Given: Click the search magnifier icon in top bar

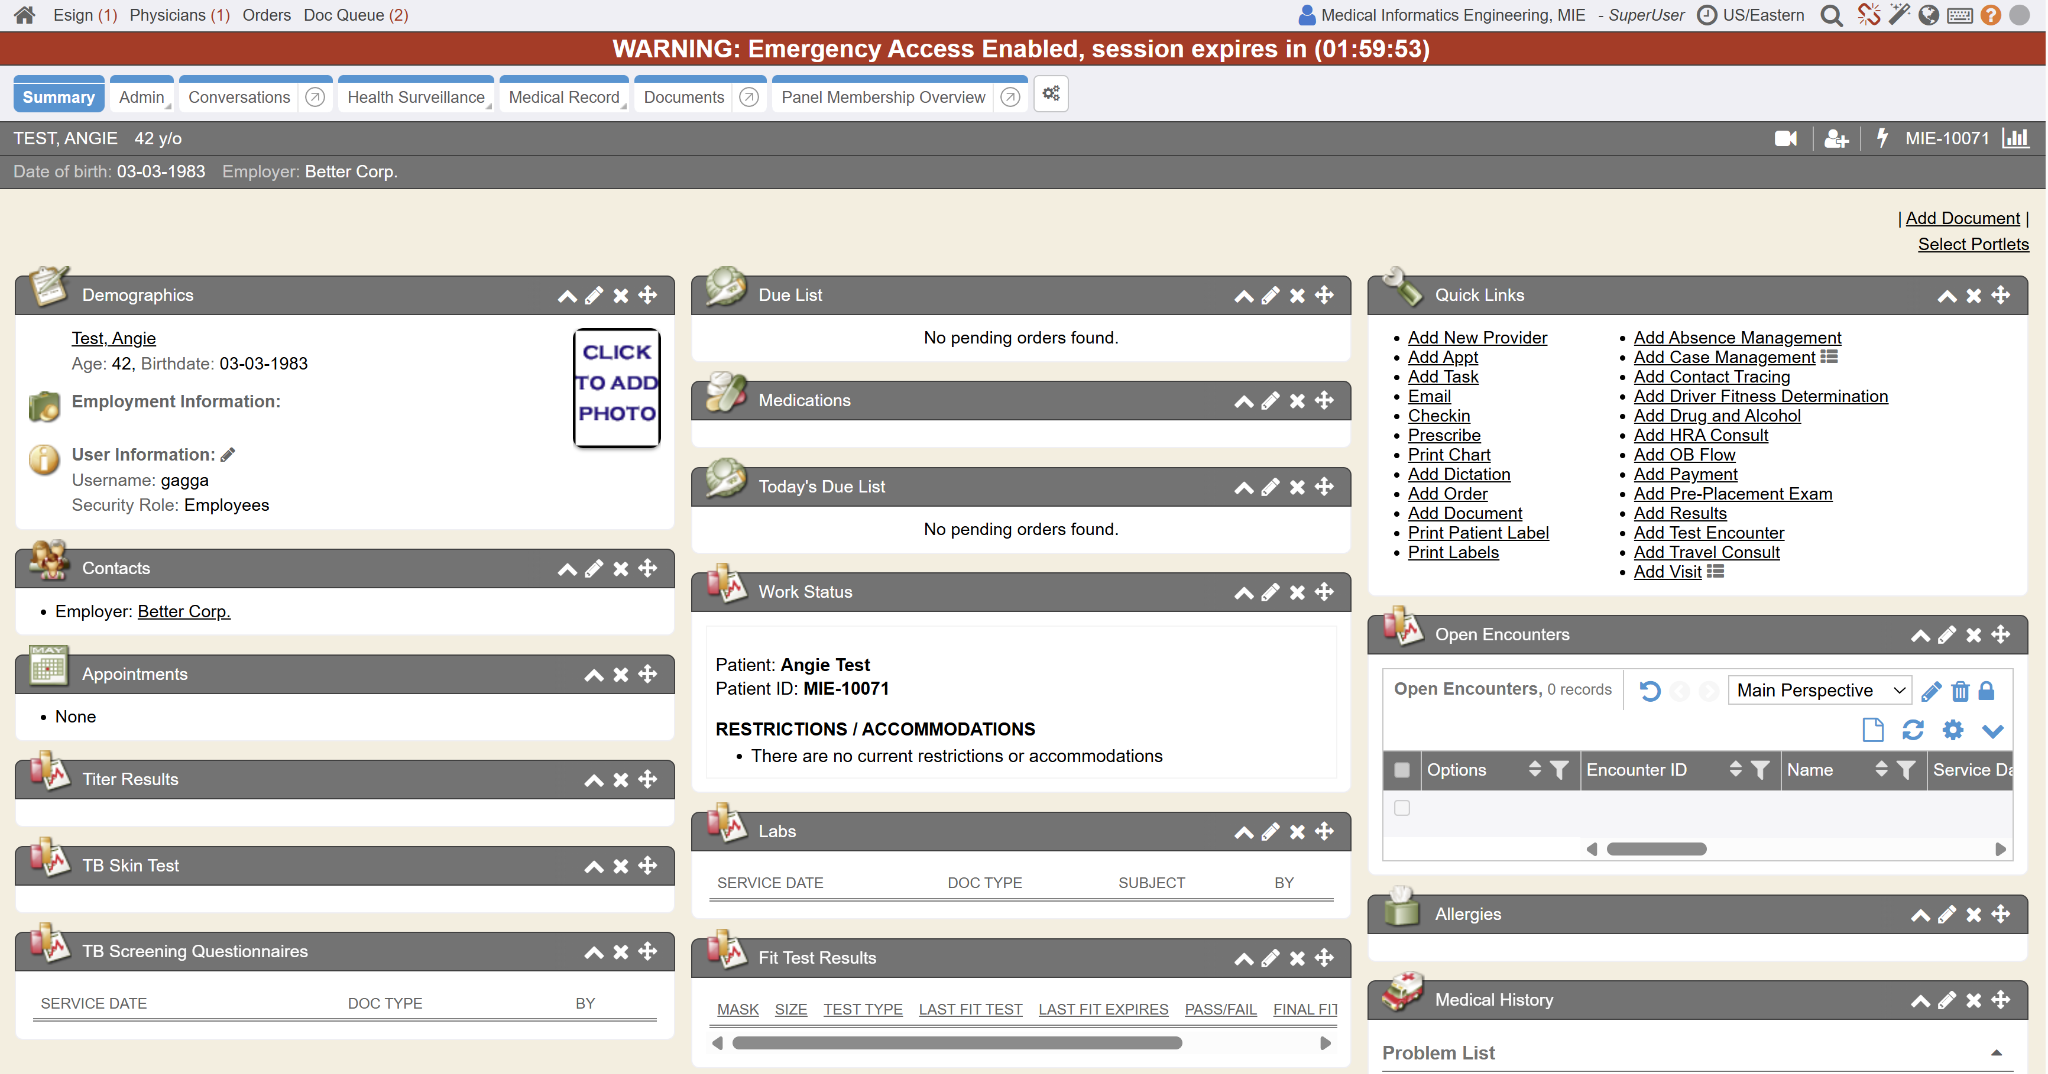Looking at the screenshot, I should [1831, 15].
